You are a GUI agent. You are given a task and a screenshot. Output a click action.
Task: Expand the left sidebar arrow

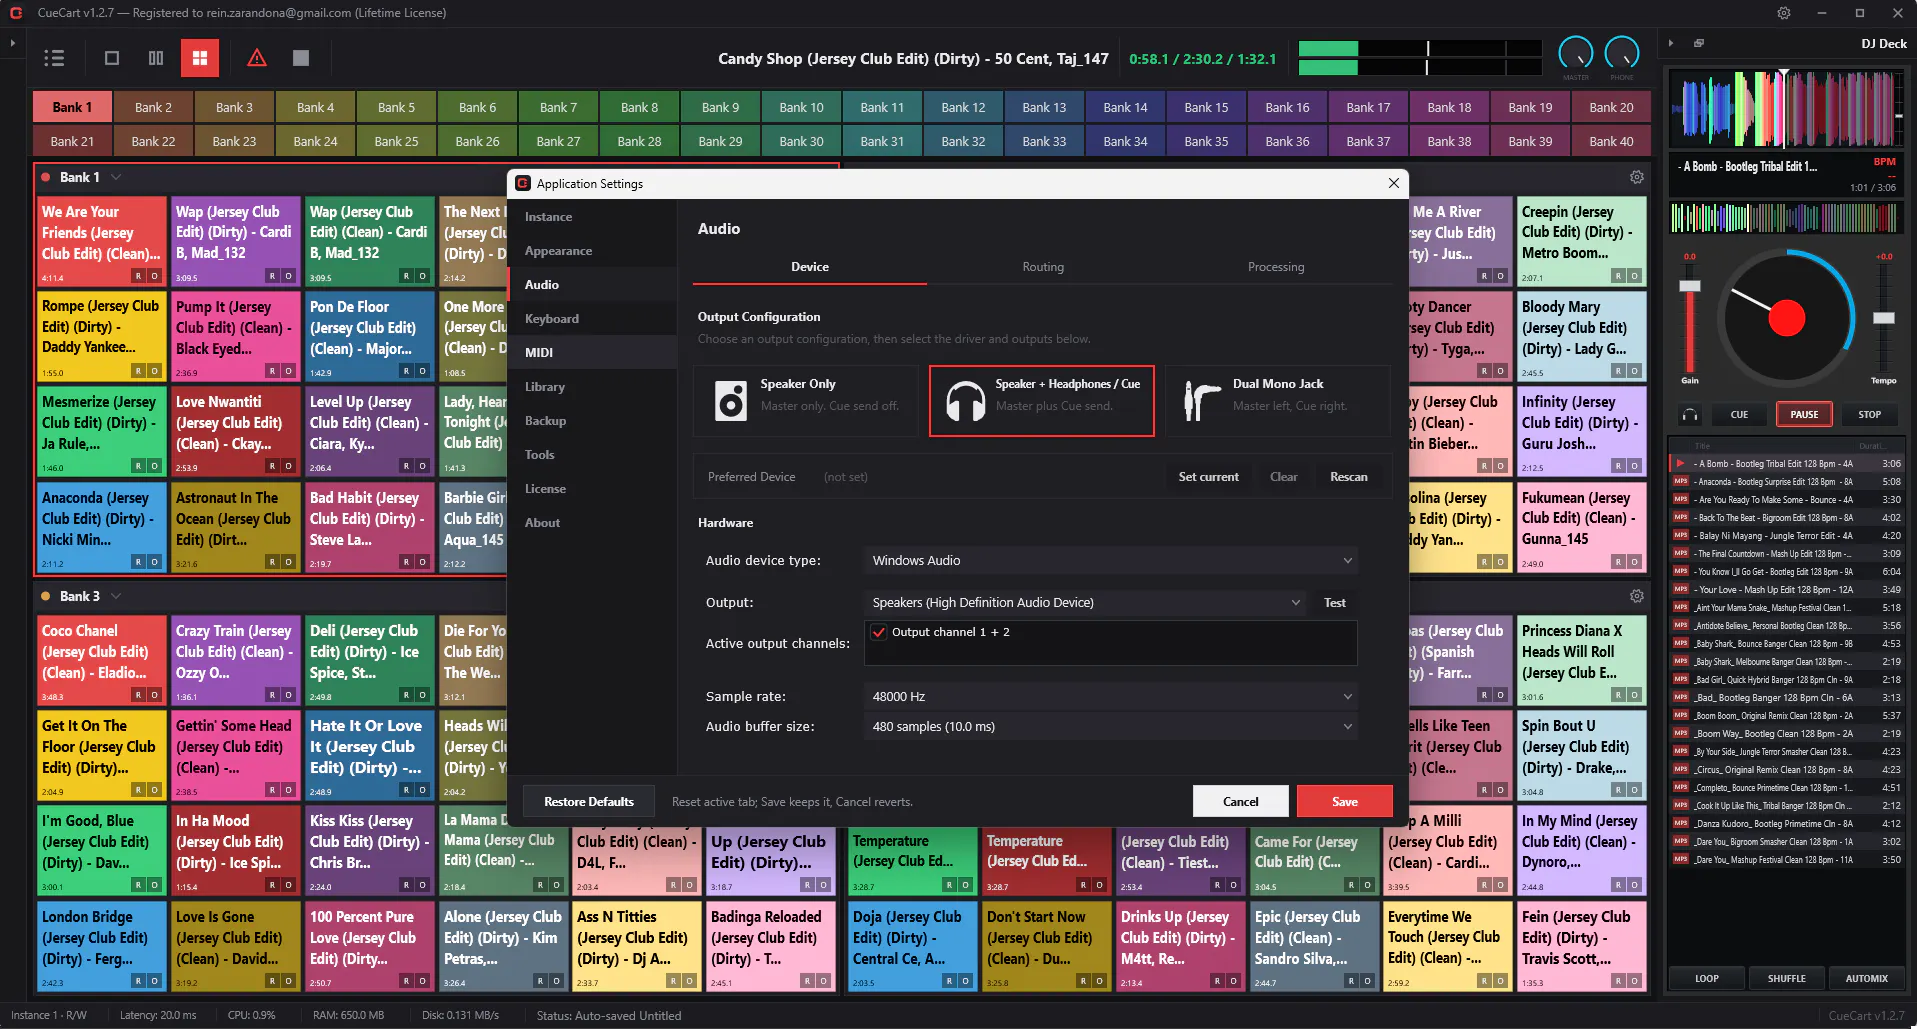pyautogui.click(x=13, y=43)
